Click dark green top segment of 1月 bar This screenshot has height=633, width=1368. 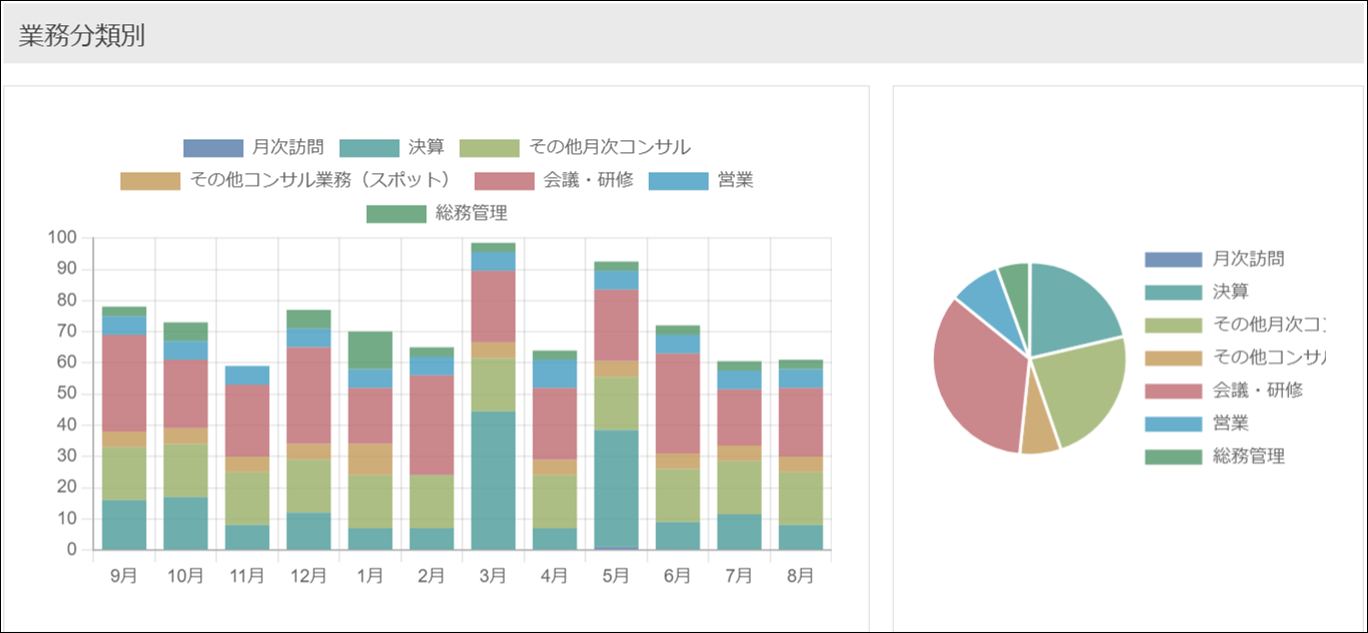371,350
